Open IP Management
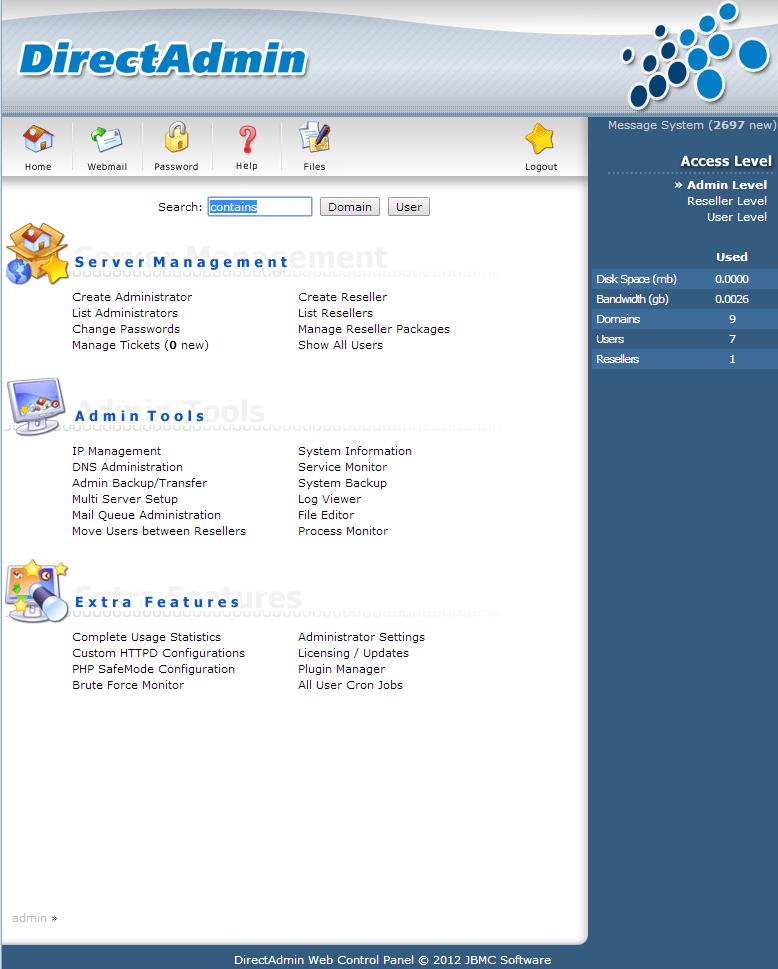Viewport: 778px width, 969px height. pyautogui.click(x=117, y=451)
